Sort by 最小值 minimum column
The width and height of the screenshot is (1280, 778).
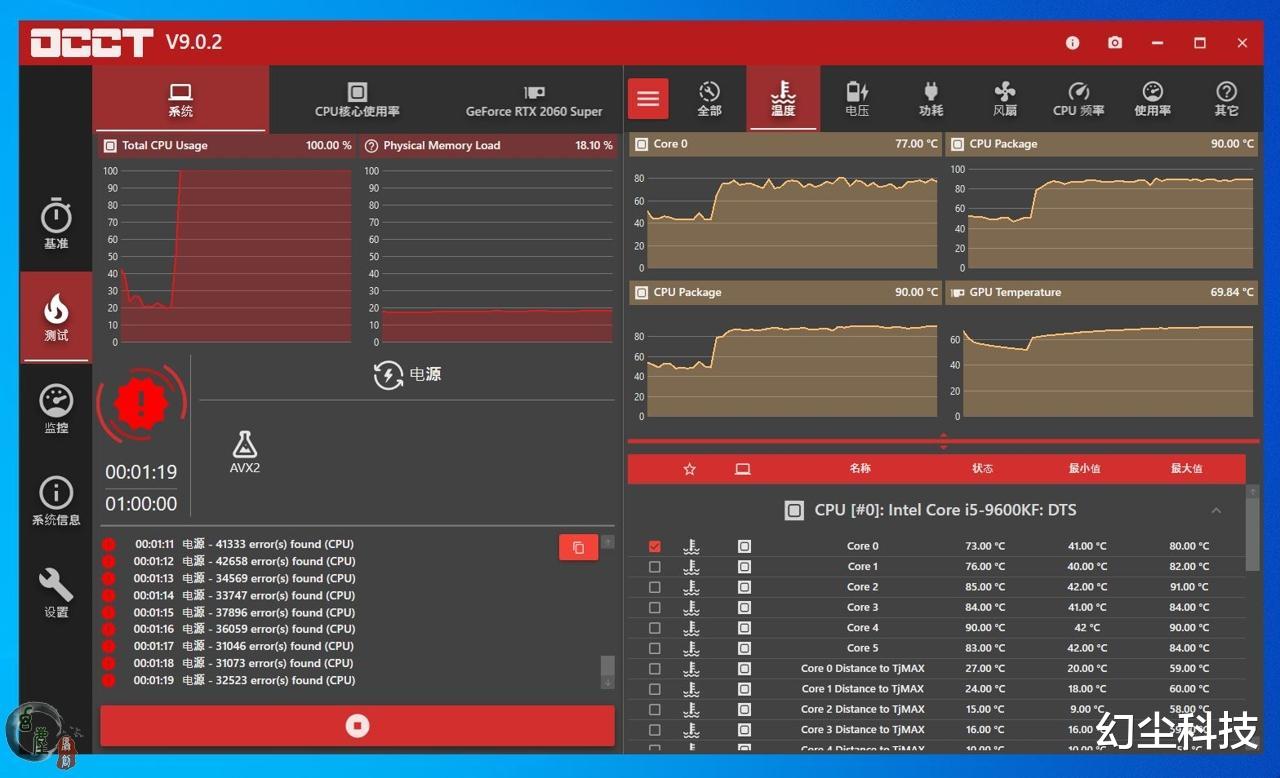(x=1085, y=468)
